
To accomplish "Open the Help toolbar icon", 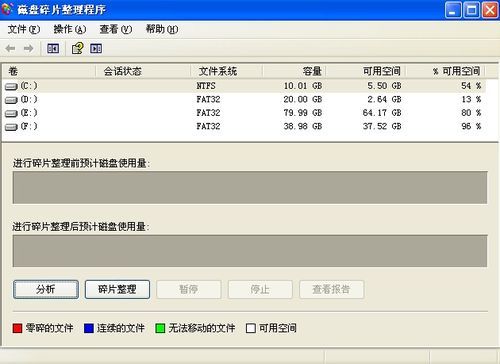I will point(77,49).
